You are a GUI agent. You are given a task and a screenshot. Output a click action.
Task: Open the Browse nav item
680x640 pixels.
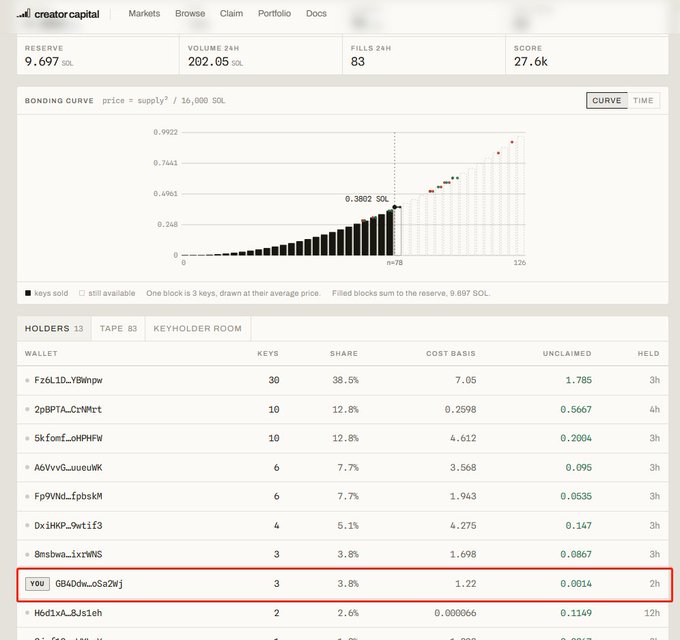190,13
